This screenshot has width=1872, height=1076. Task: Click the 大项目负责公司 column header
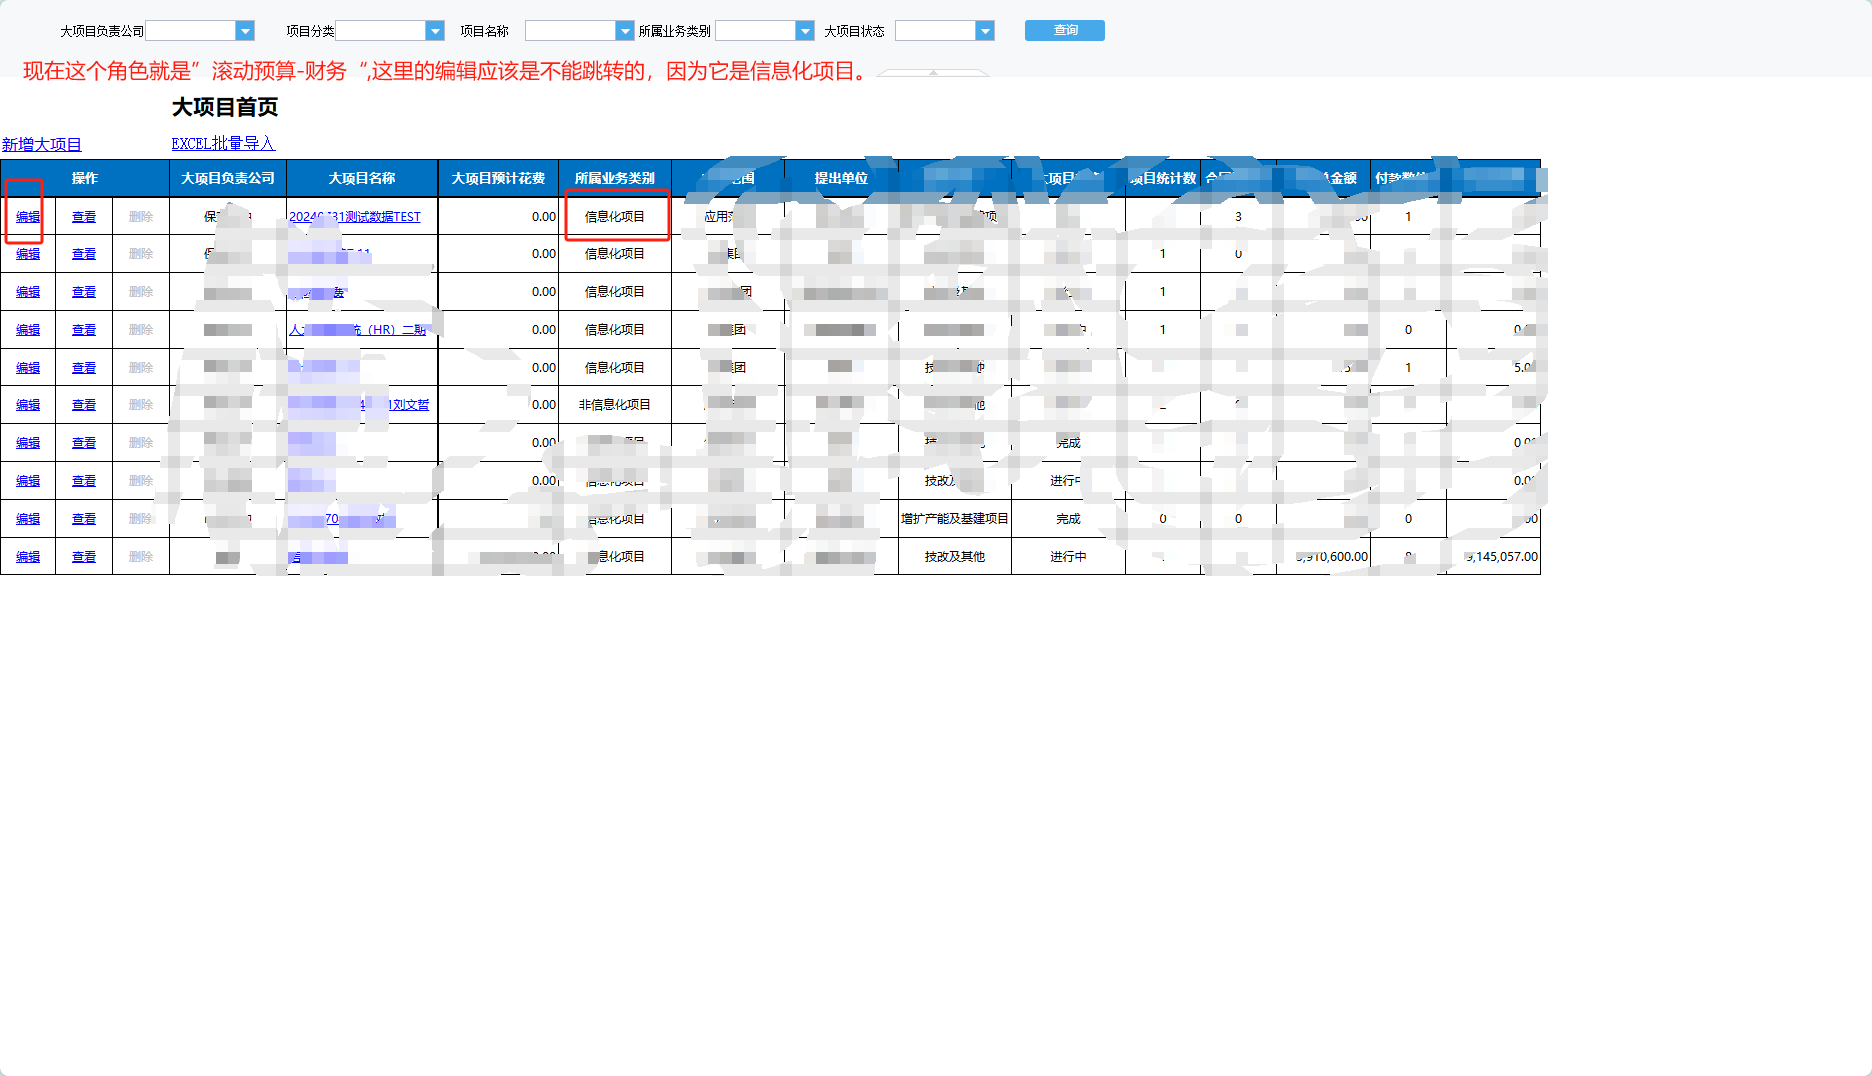(228, 178)
